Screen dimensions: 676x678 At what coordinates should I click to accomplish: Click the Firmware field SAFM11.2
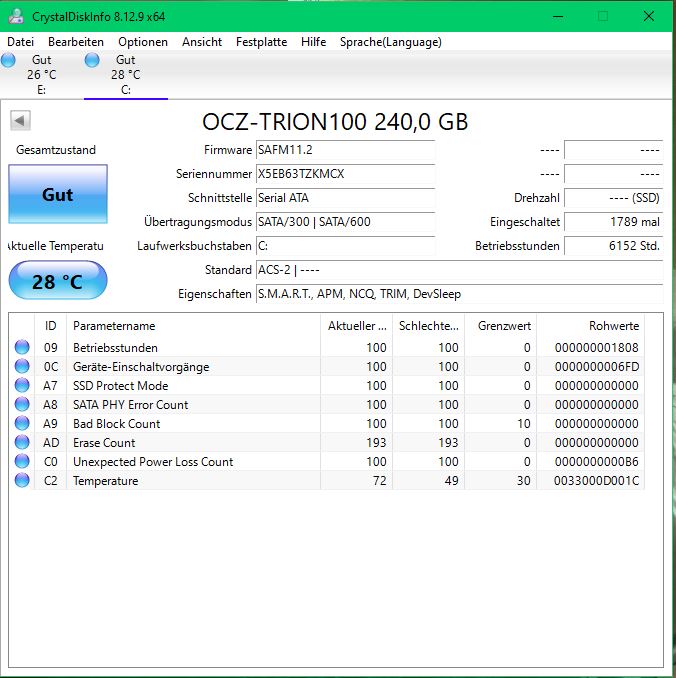click(x=345, y=150)
